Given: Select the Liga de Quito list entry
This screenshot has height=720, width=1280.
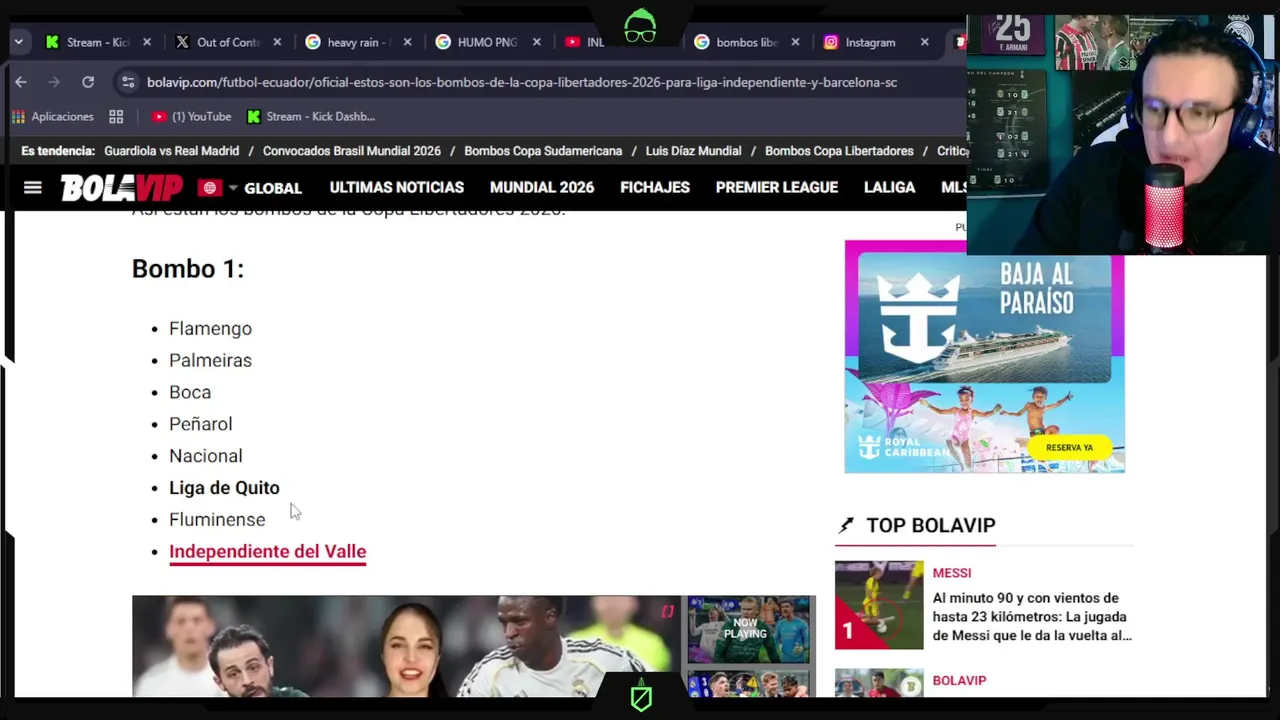Looking at the screenshot, I should pyautogui.click(x=224, y=487).
